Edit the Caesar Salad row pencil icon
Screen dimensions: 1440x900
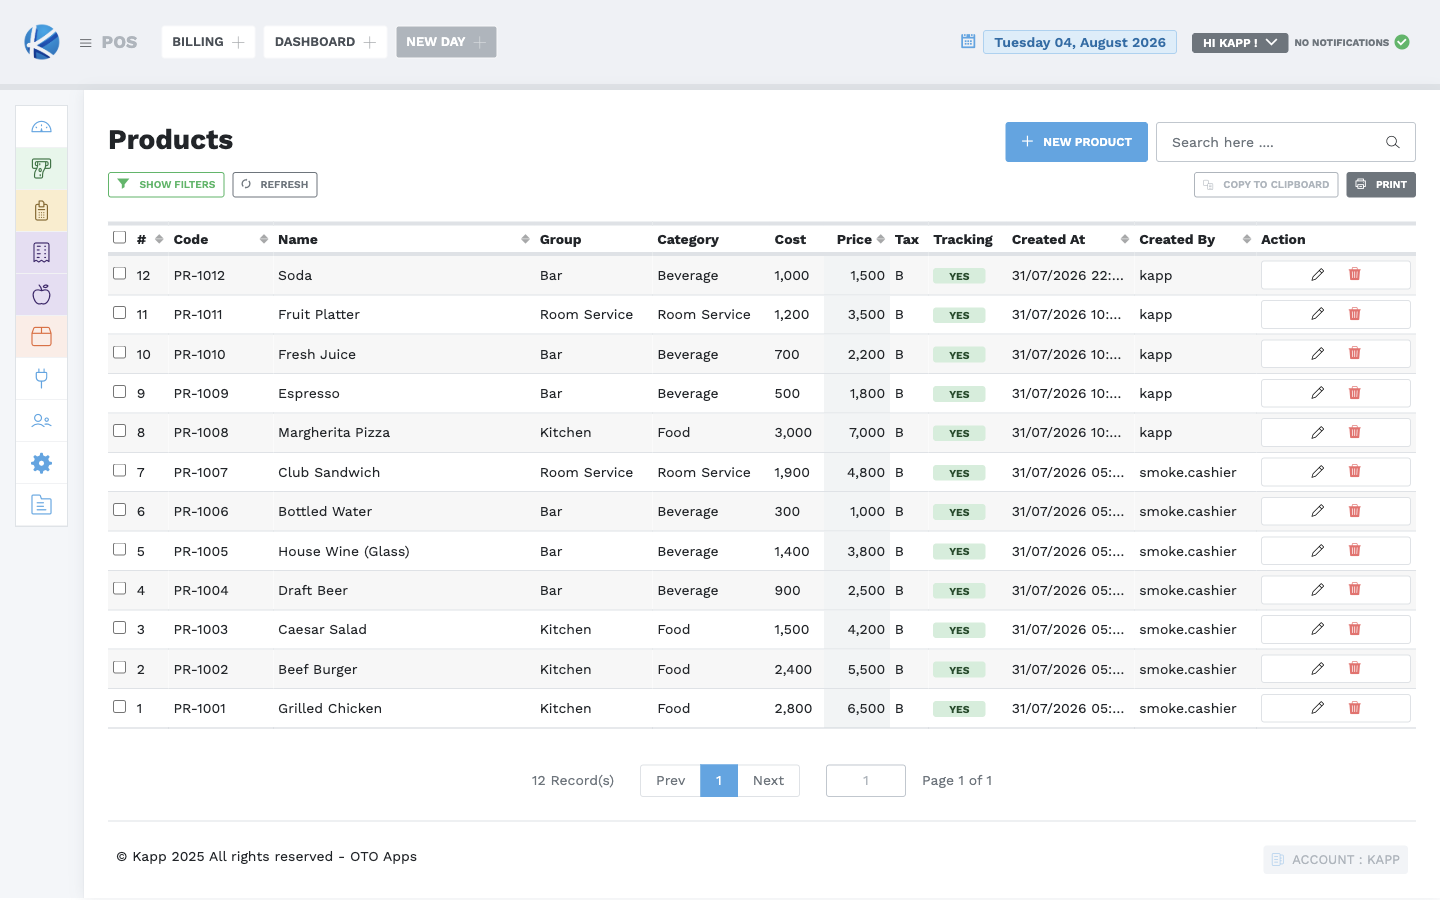pos(1318,629)
